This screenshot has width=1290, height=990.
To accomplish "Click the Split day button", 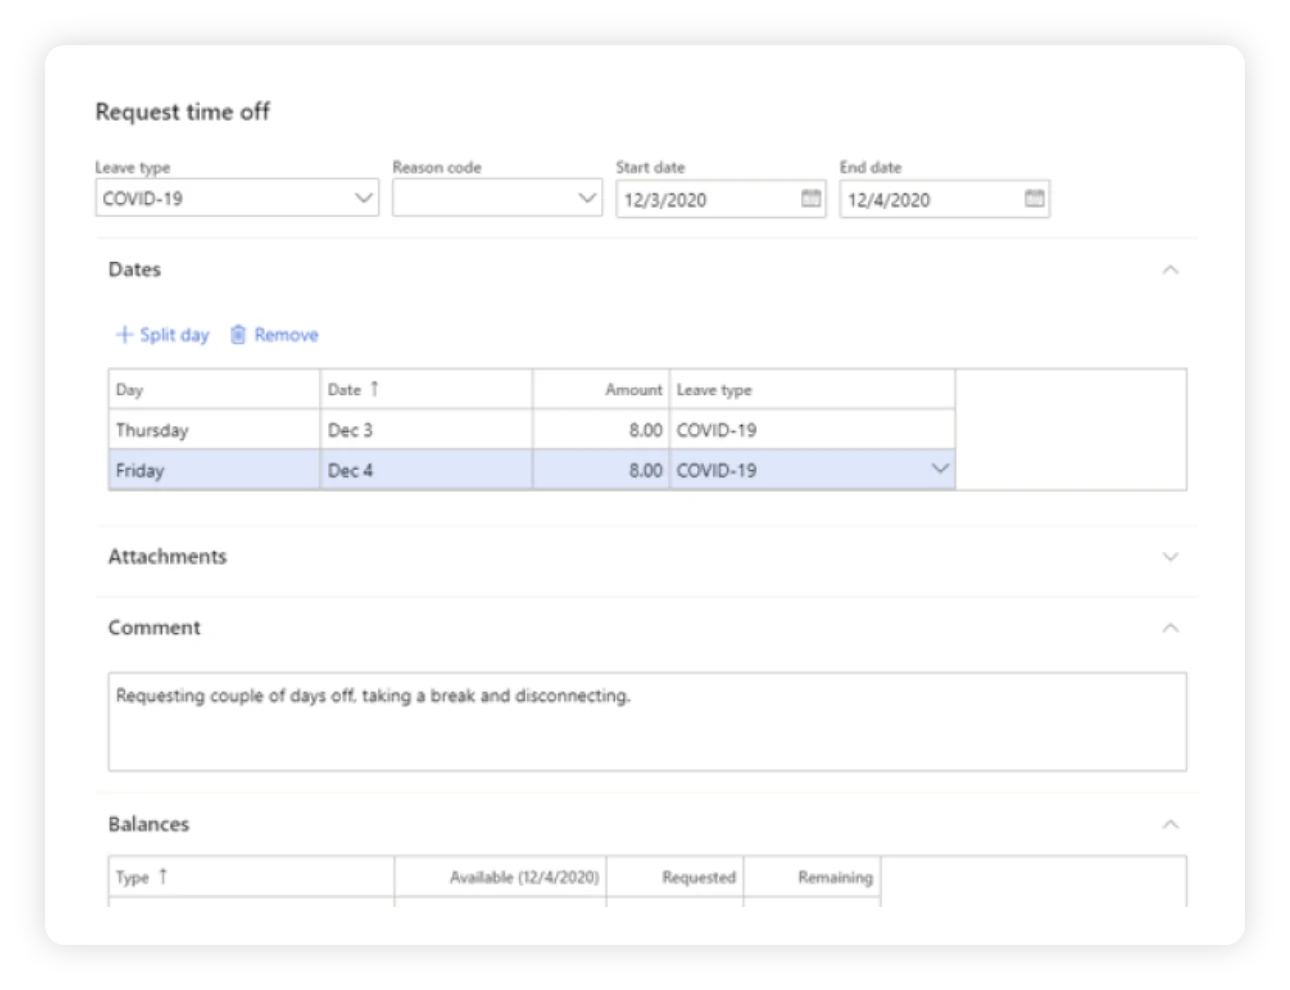I will [x=163, y=334].
